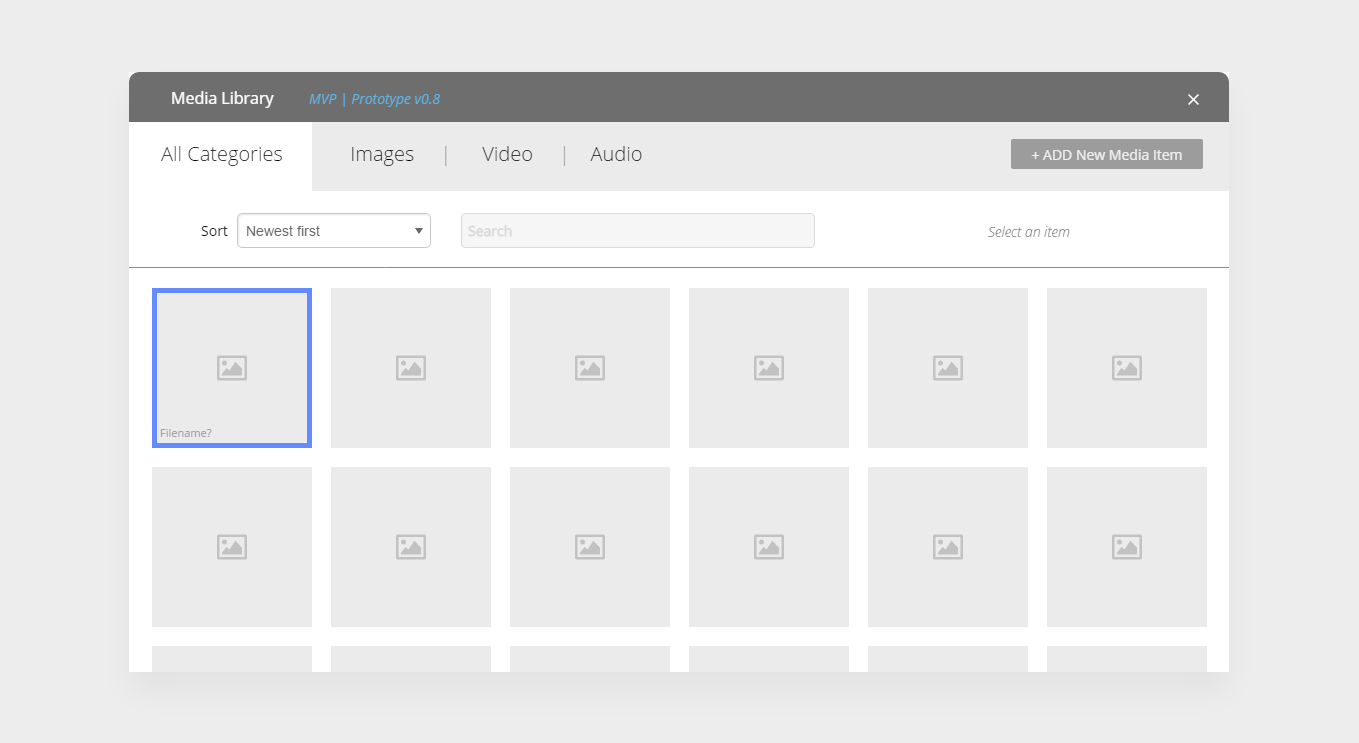Switch to the Images tab
Screen dimensions: 1359x743
coord(382,154)
